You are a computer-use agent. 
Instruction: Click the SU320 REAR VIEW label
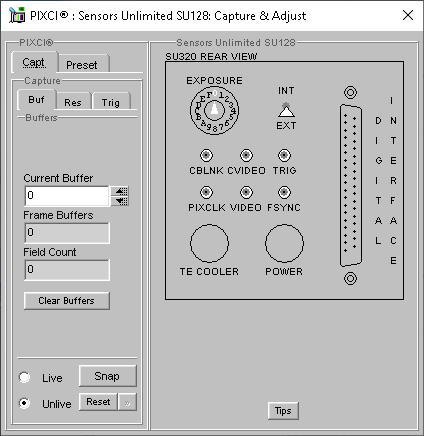[x=211, y=56]
